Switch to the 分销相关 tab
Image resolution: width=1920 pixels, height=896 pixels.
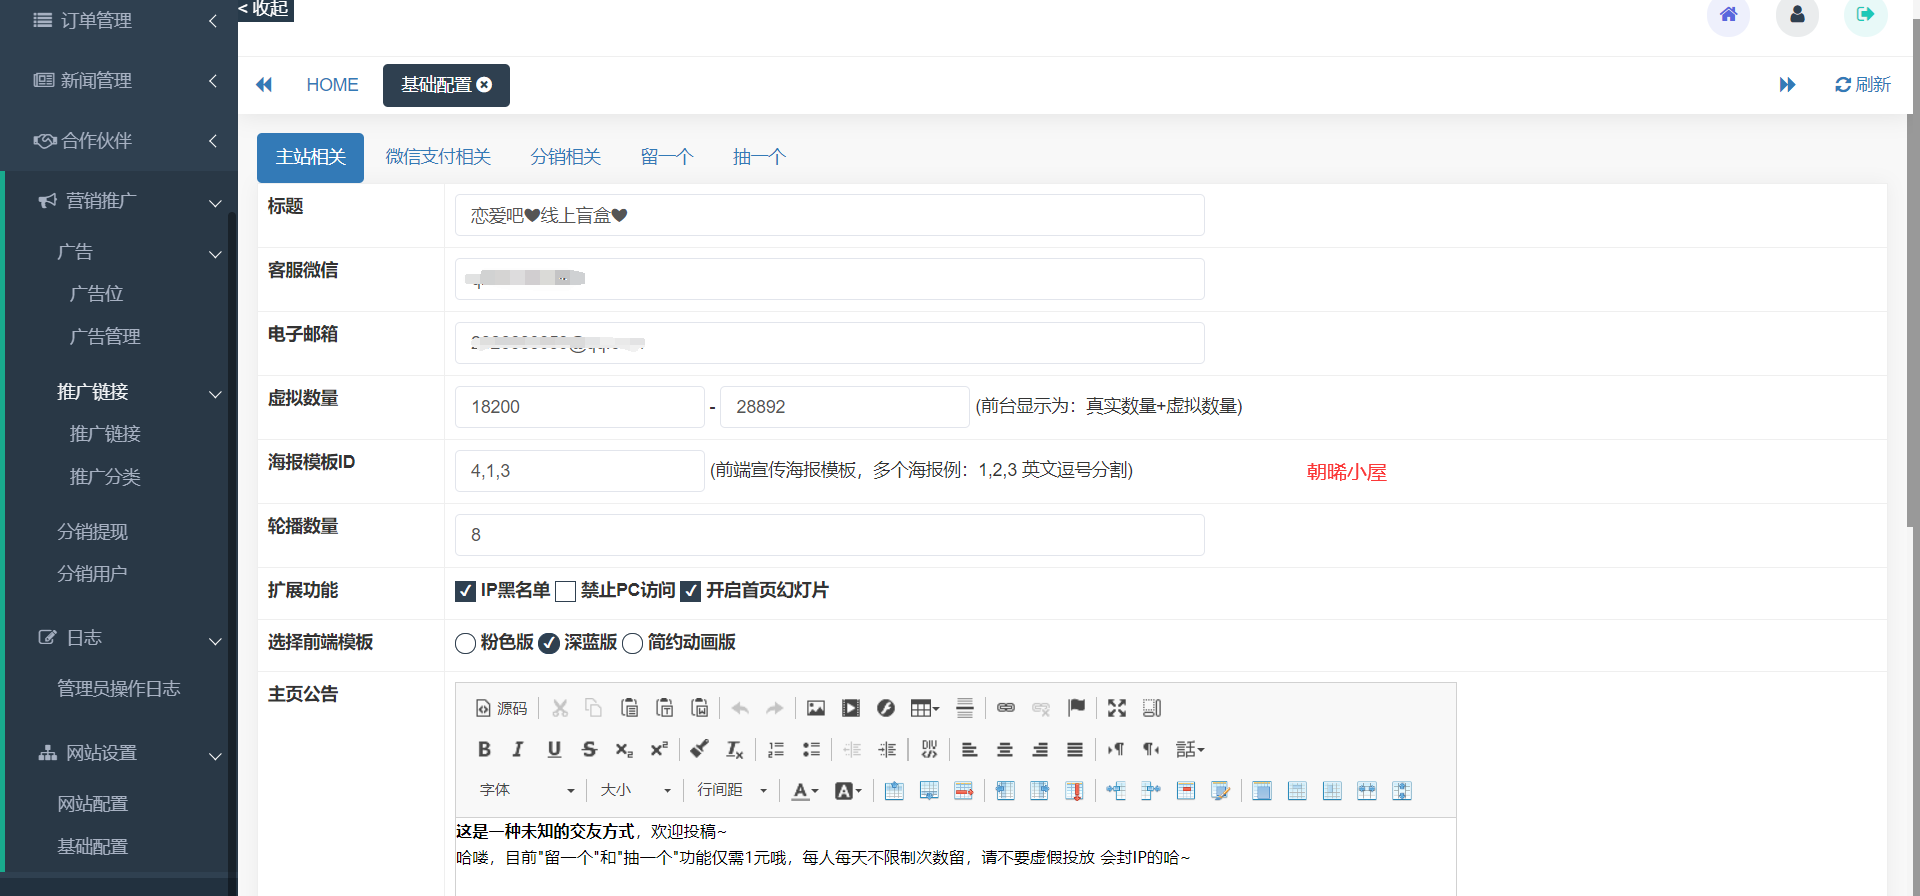565,157
